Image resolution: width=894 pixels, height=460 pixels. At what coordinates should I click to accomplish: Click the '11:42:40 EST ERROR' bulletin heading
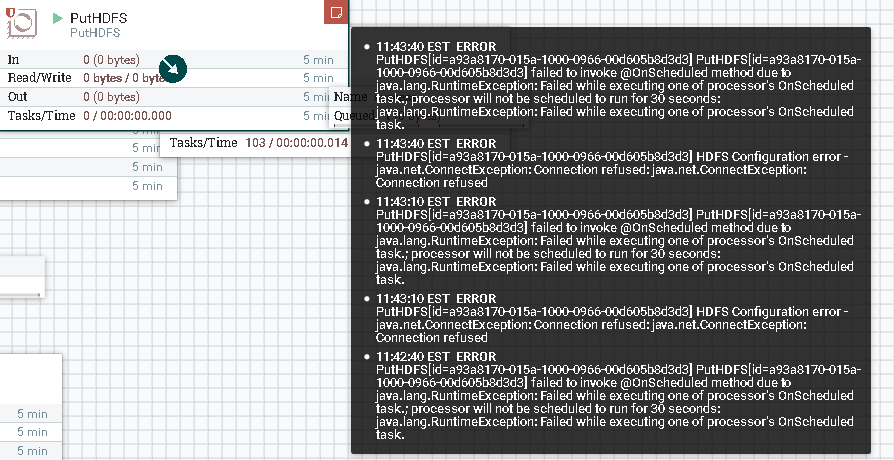tap(436, 357)
